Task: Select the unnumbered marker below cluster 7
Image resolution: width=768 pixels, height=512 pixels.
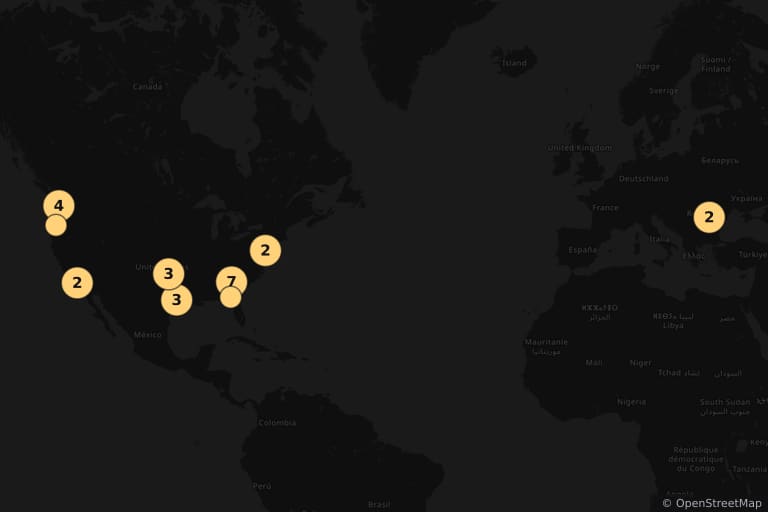Action: [230, 297]
